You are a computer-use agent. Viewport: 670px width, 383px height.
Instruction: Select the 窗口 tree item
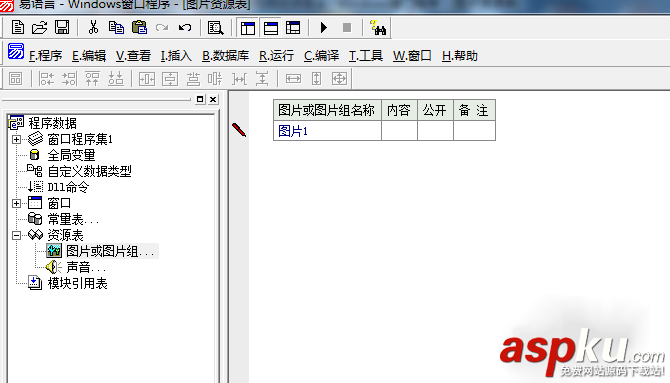click(59, 203)
